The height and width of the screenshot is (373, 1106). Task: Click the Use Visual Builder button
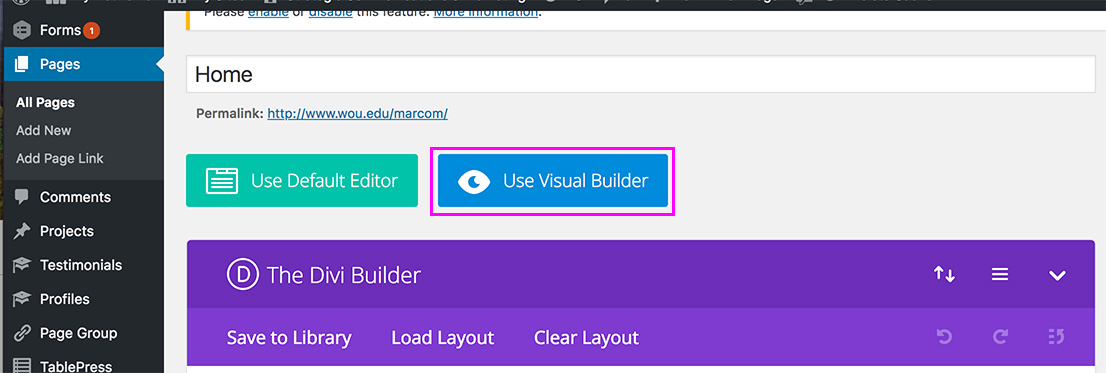(553, 181)
